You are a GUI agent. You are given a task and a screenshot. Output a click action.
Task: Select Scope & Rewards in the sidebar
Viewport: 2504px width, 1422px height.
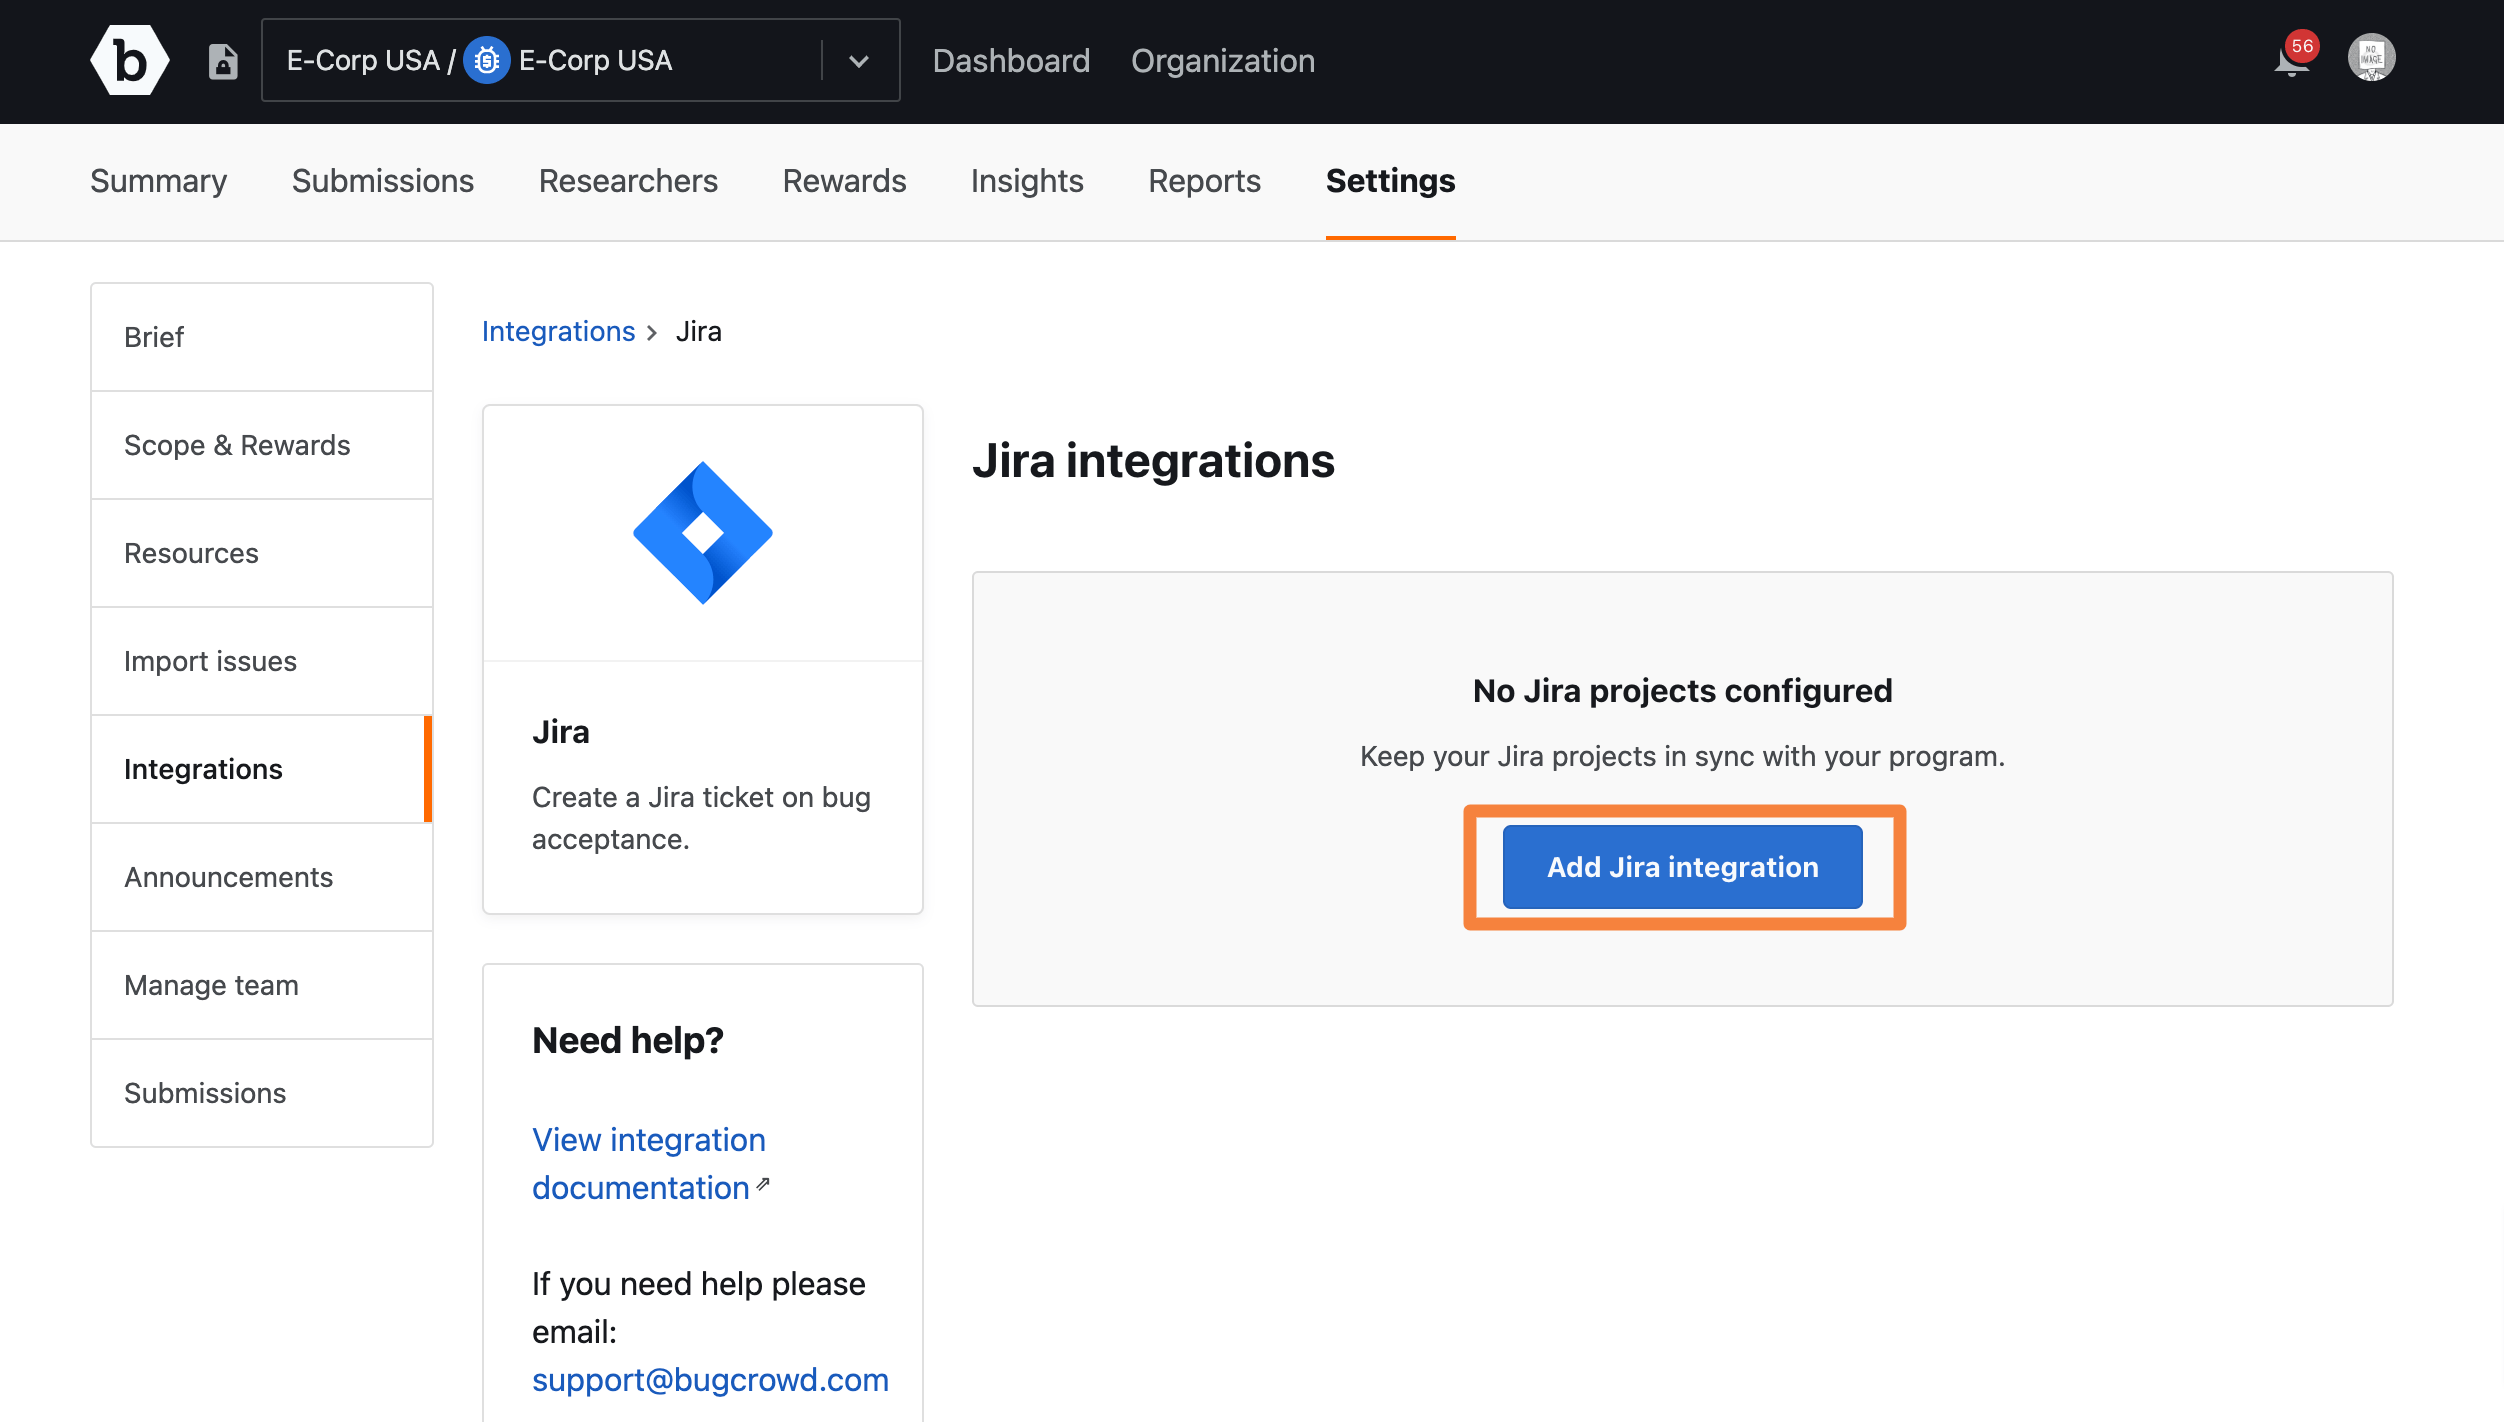pyautogui.click(x=237, y=445)
